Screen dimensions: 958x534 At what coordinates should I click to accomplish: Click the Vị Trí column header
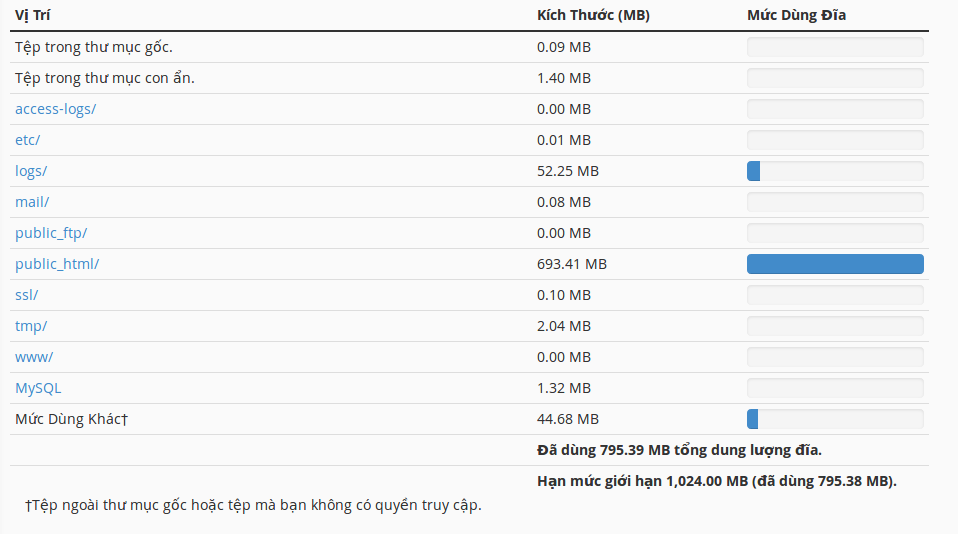[x=32, y=15]
